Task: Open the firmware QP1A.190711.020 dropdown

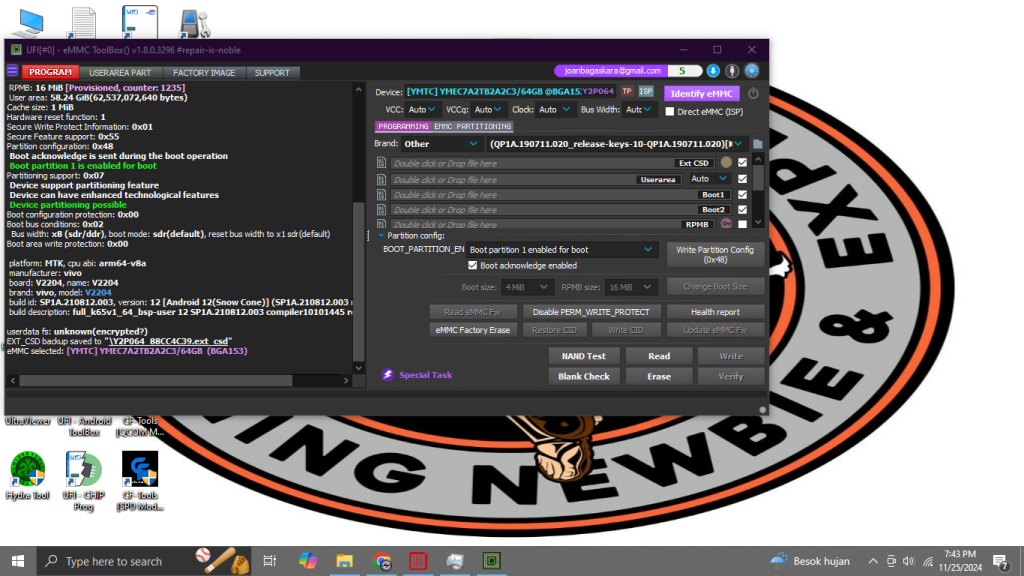Action: pos(616,144)
